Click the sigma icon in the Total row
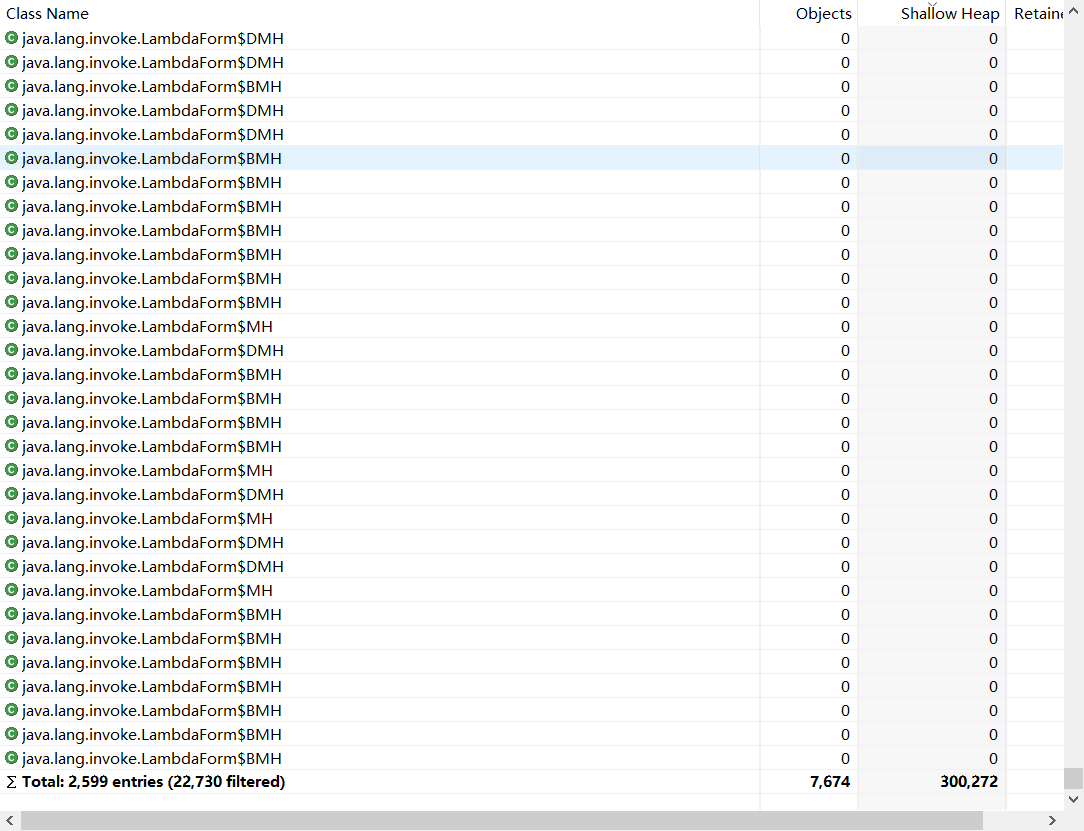This screenshot has height=831, width=1084. [11, 782]
